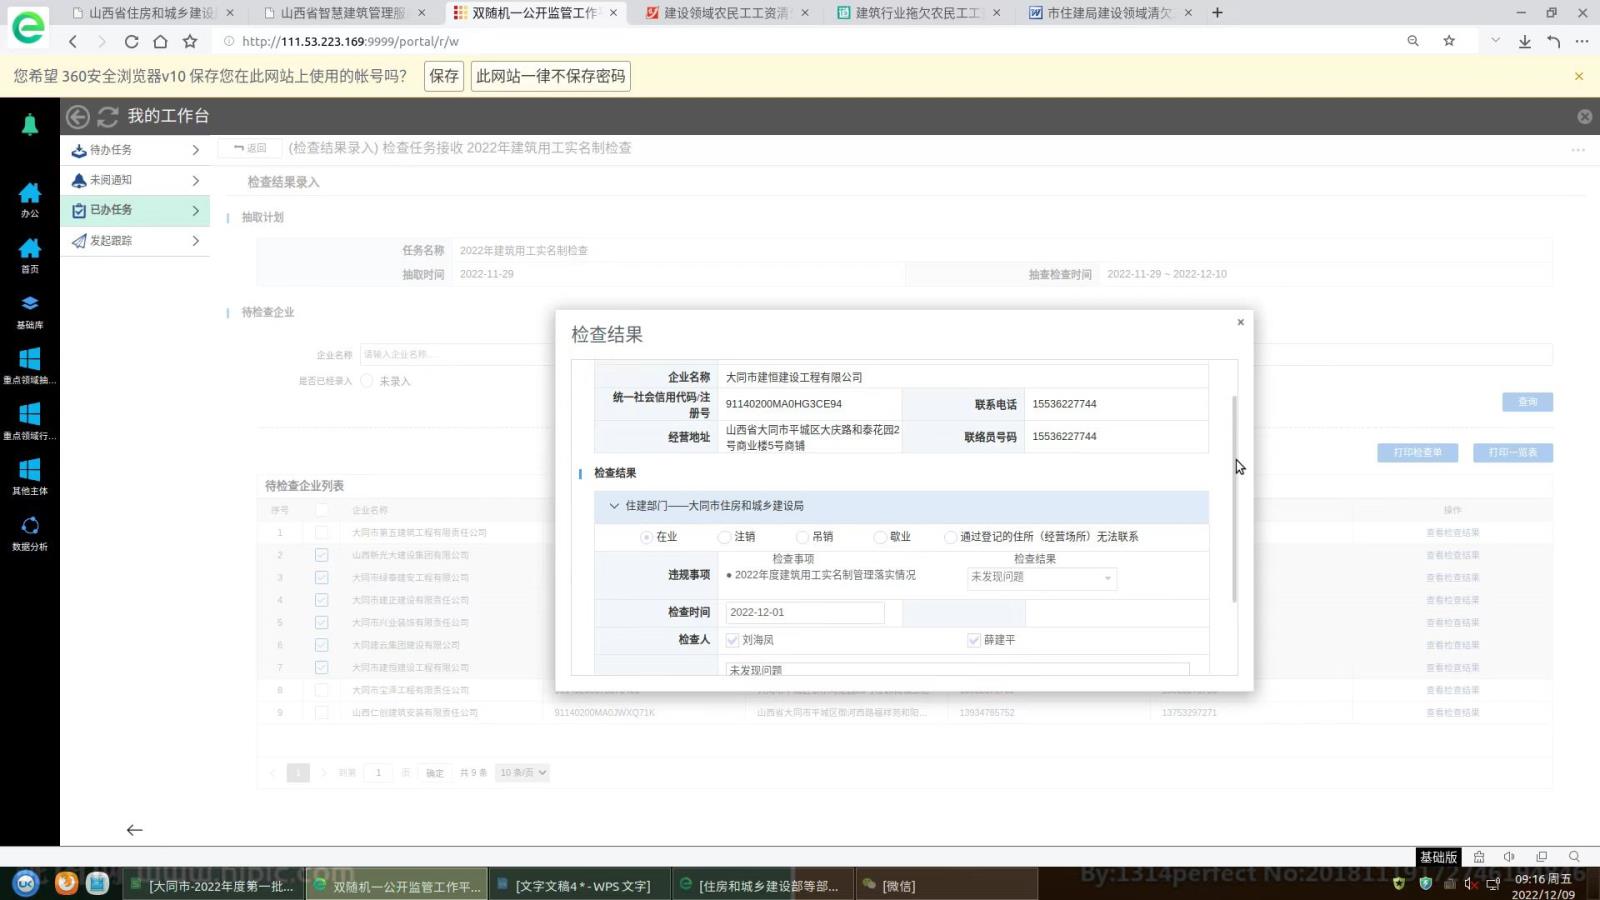The image size is (1600, 900).
Task: Select the 注销 radio option
Action: [x=725, y=537]
